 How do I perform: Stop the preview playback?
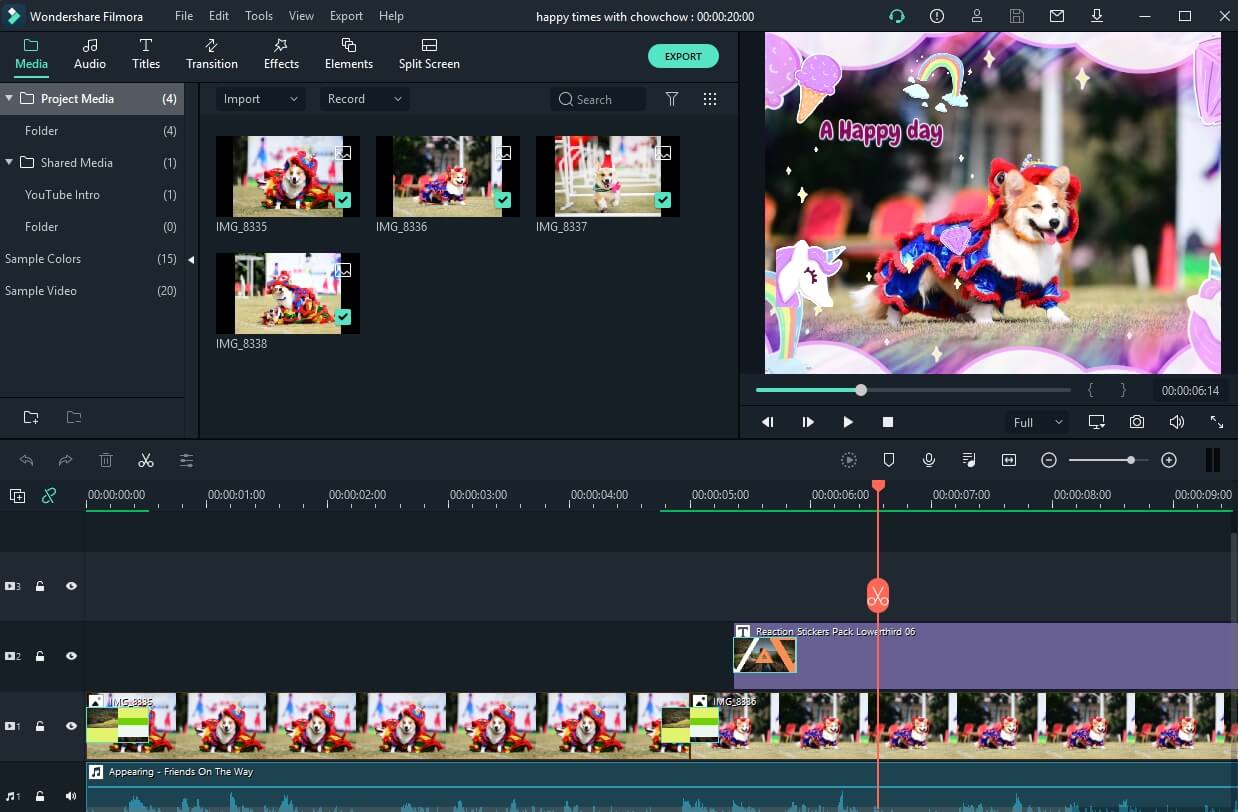tap(887, 422)
